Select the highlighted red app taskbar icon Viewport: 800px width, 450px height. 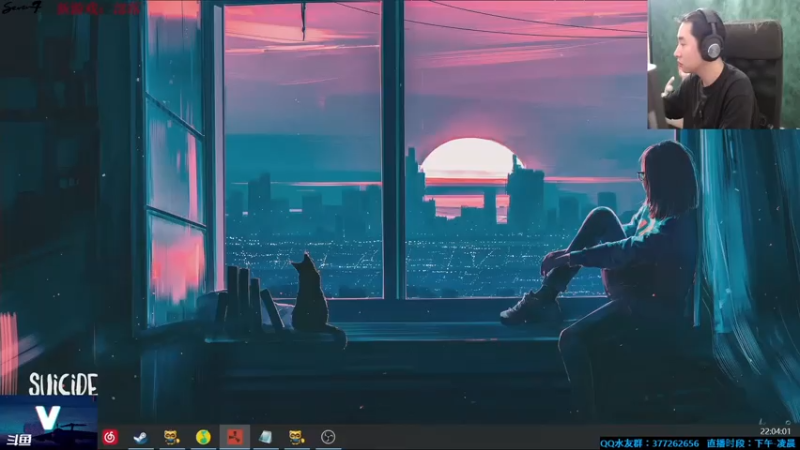coord(235,437)
